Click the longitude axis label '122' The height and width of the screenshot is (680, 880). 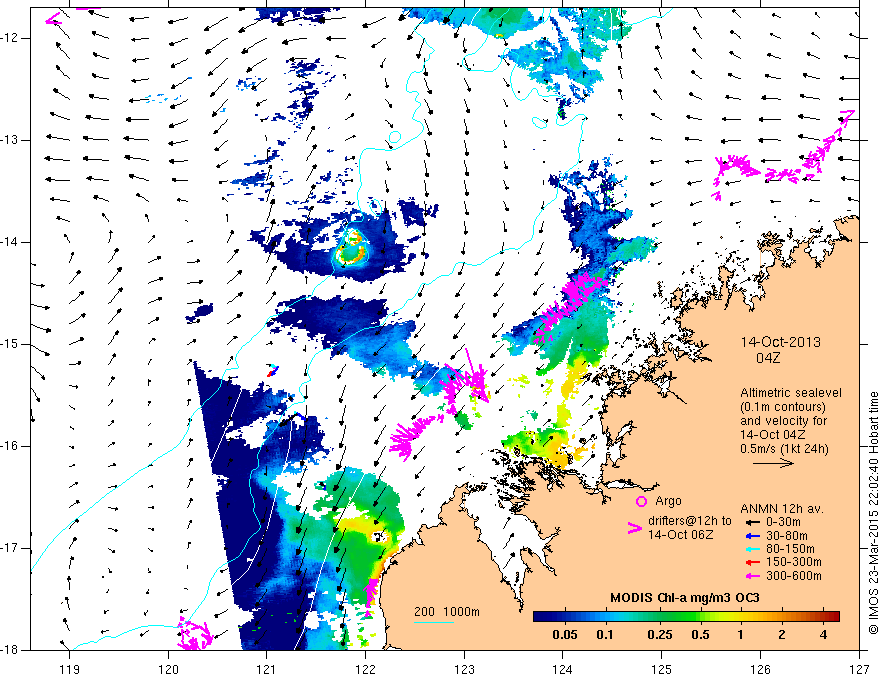click(x=365, y=669)
